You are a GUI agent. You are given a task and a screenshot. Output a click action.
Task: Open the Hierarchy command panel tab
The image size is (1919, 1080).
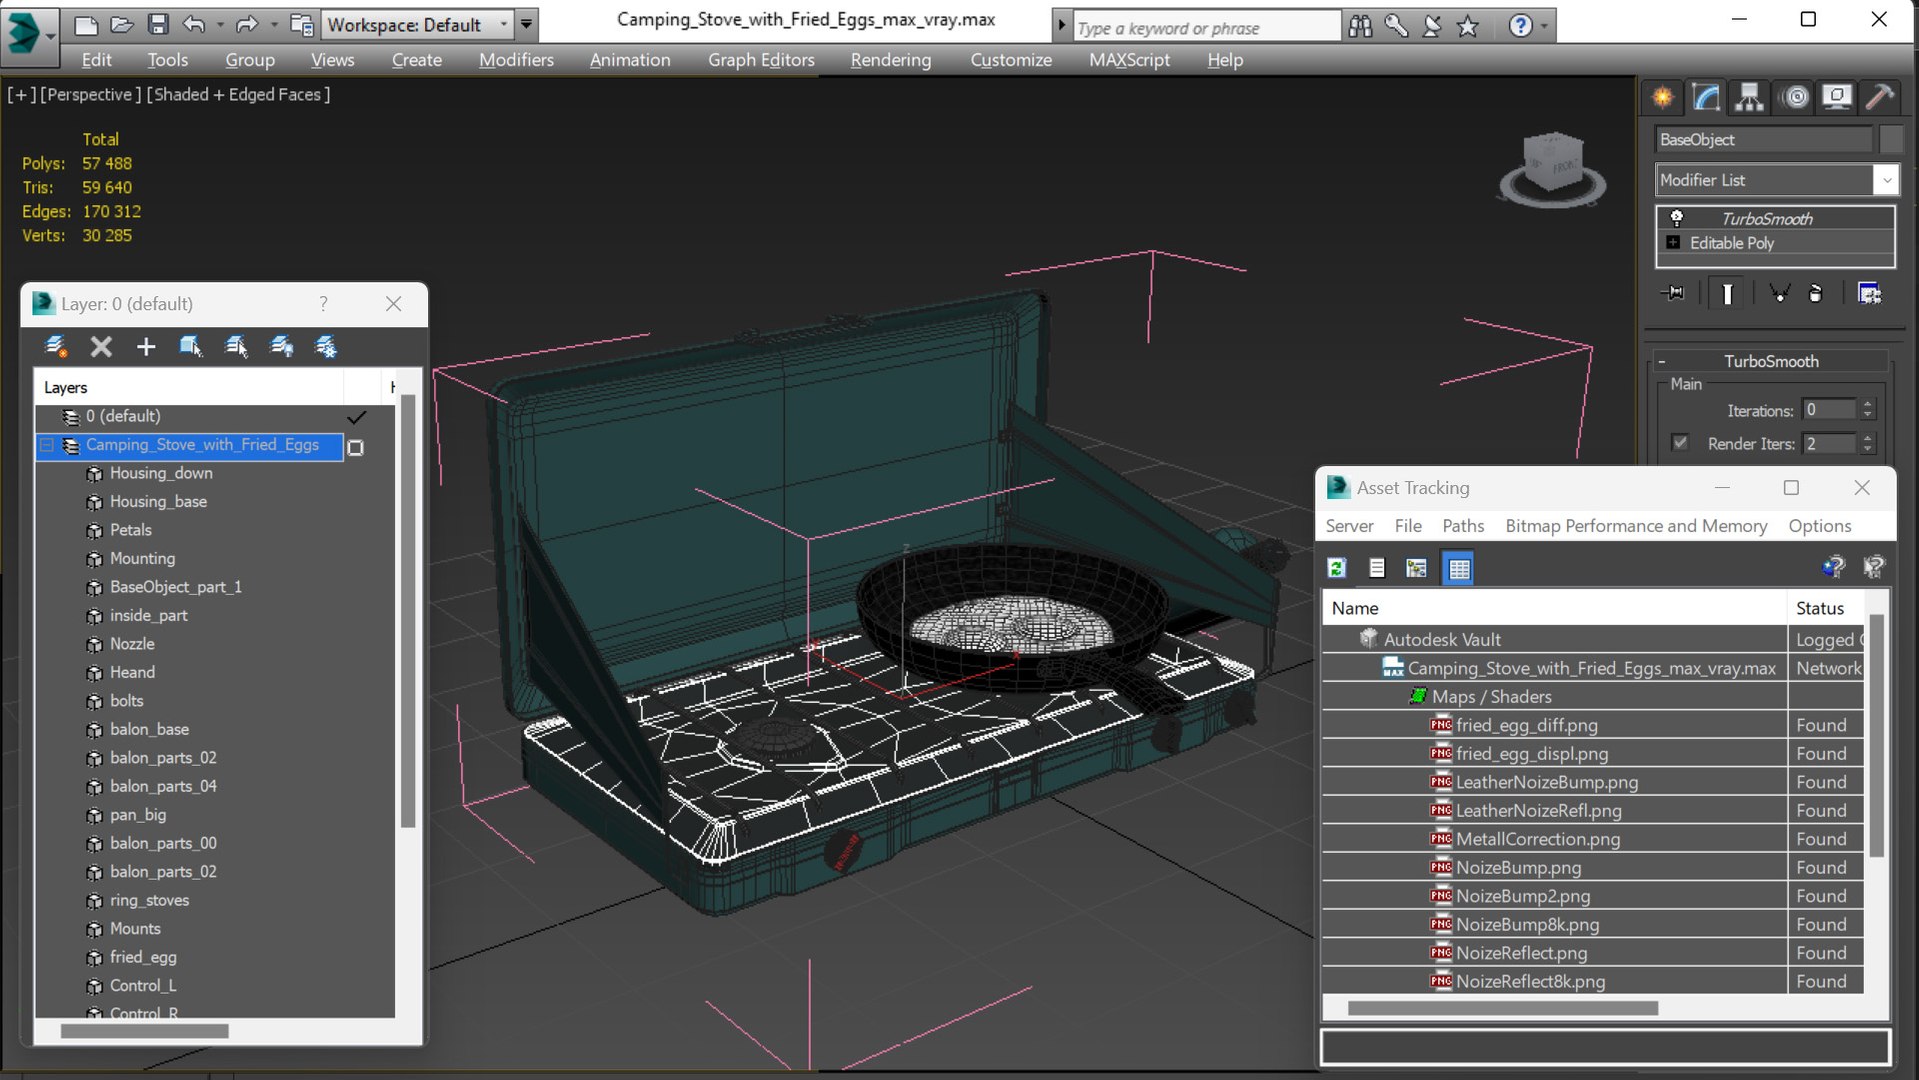[1749, 97]
